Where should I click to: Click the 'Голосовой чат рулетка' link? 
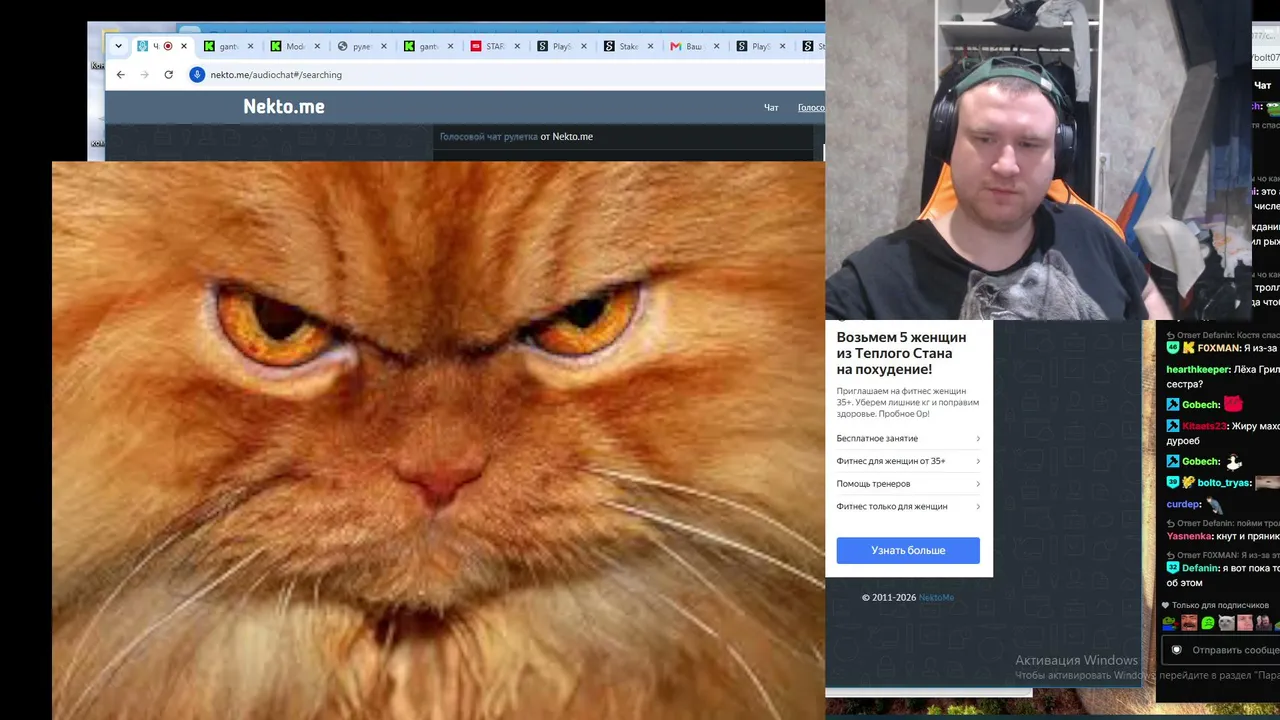coord(488,137)
